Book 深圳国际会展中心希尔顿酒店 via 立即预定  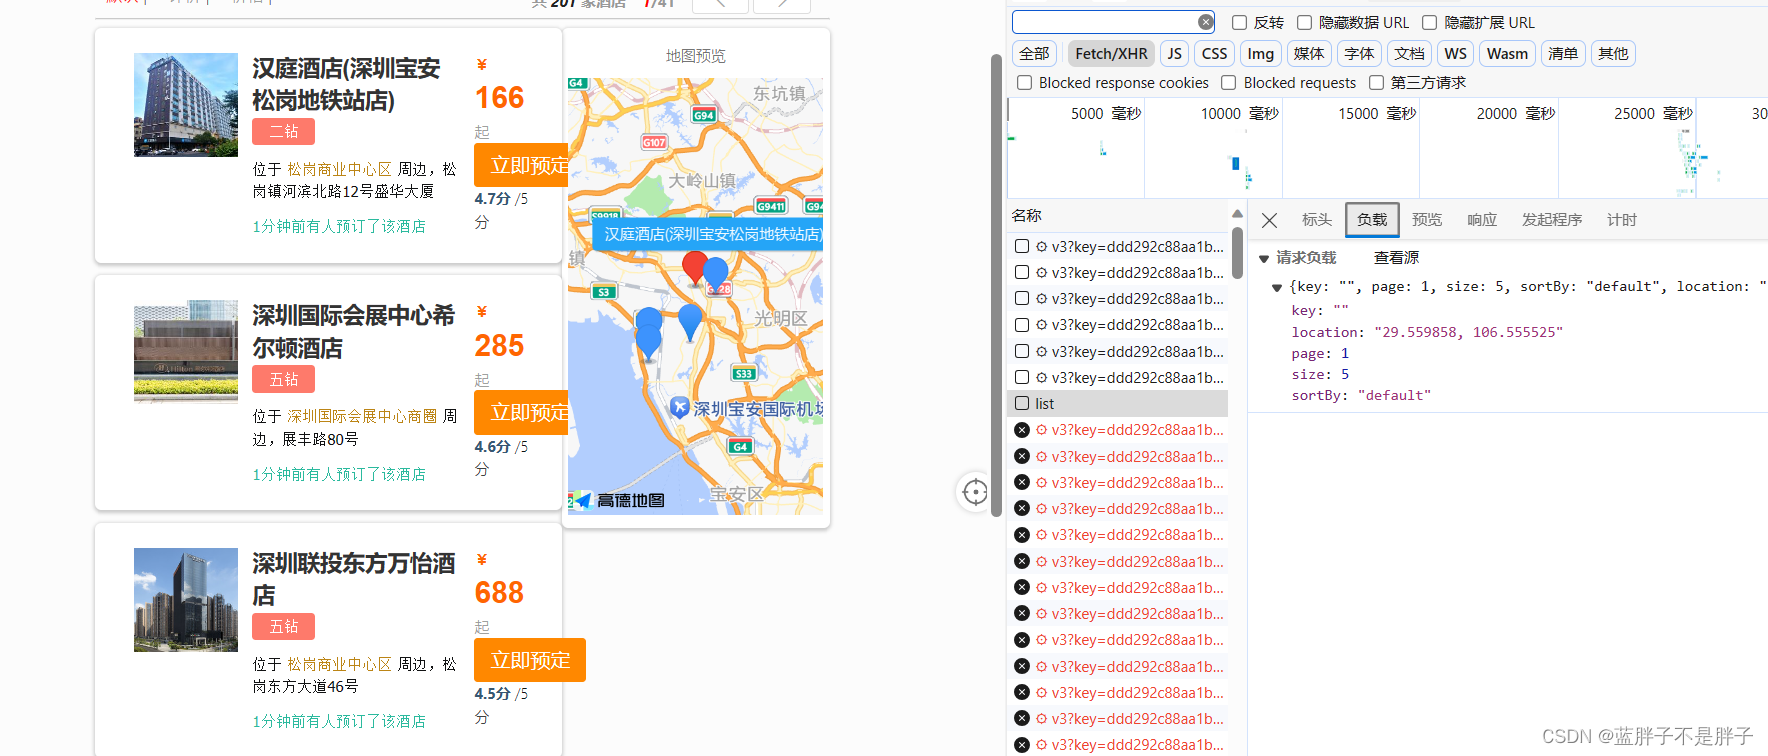pyautogui.click(x=521, y=412)
